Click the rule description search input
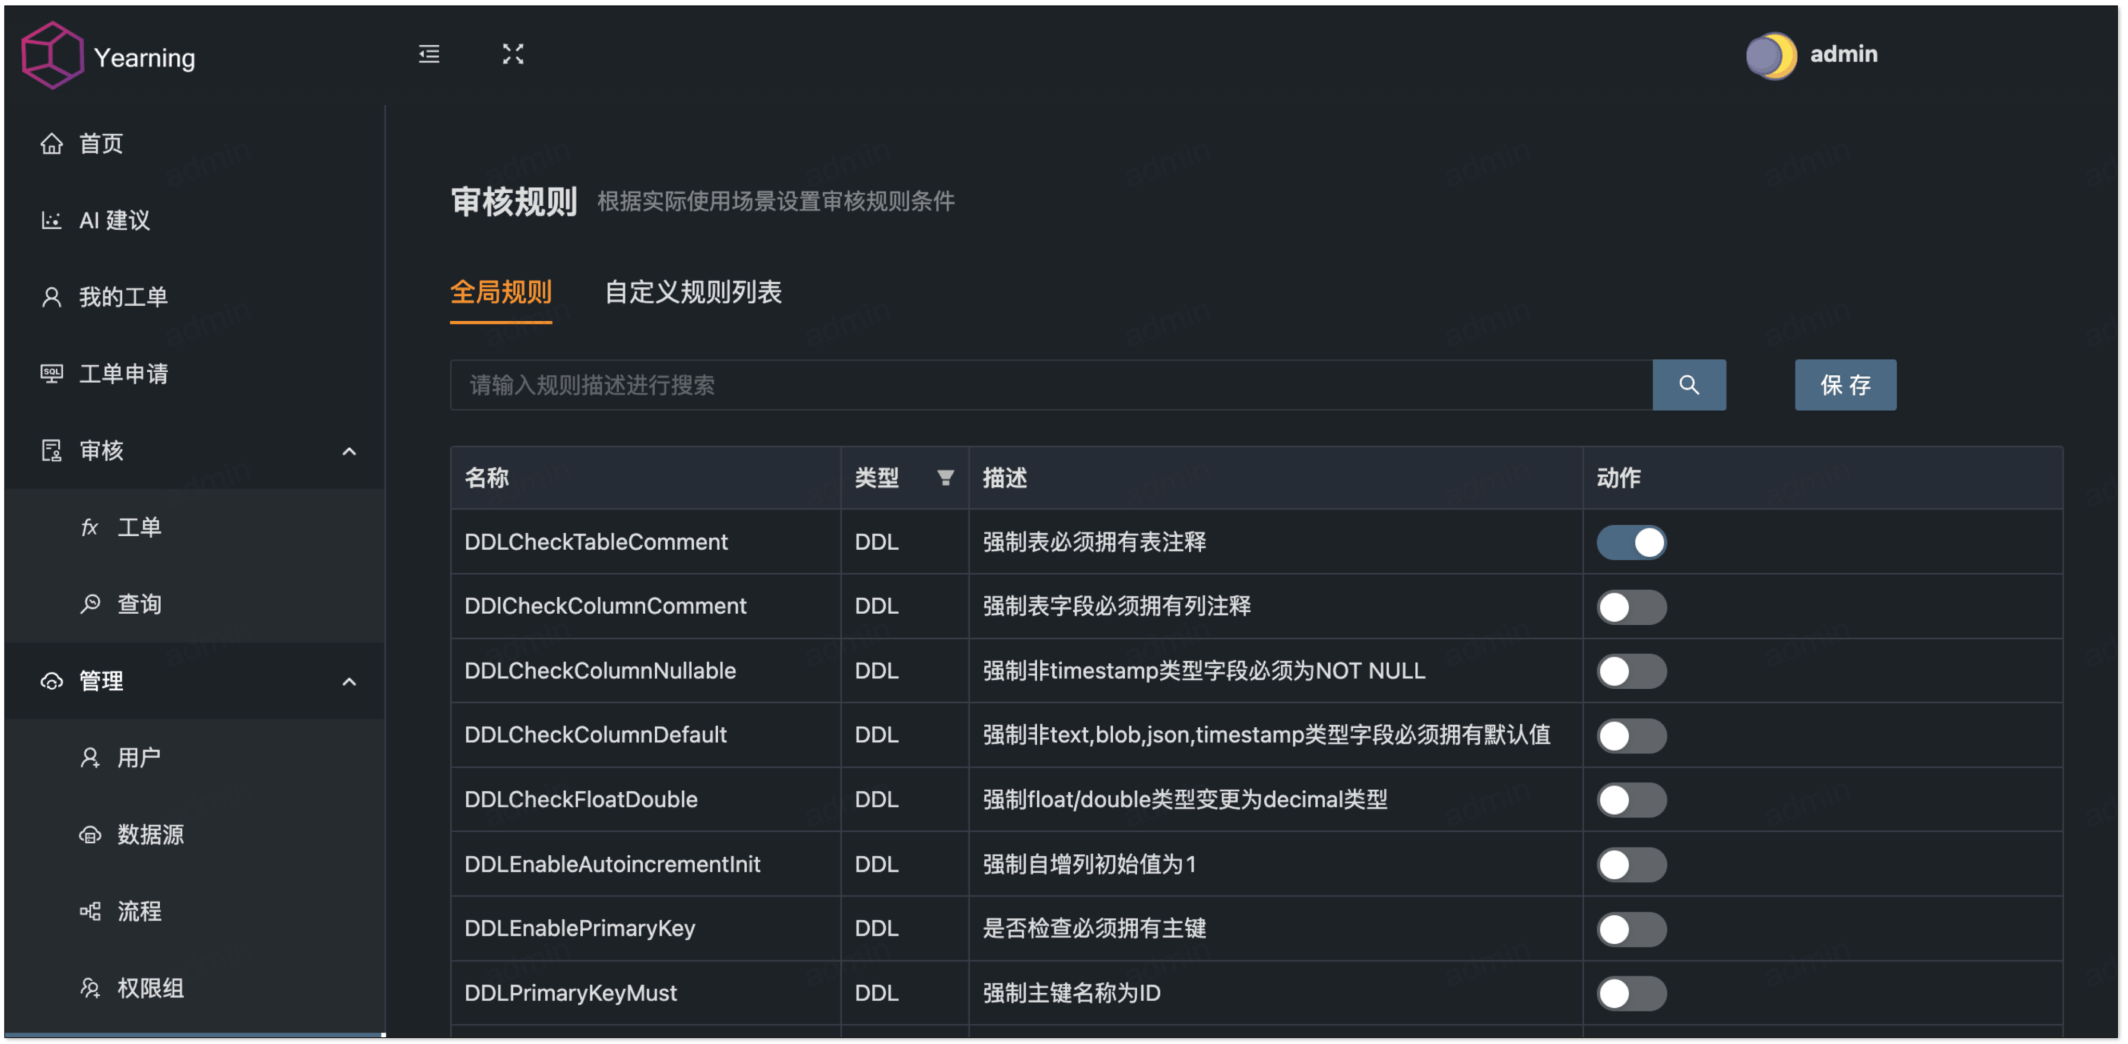Image resolution: width=2128 pixels, height=1044 pixels. (x=1000, y=385)
